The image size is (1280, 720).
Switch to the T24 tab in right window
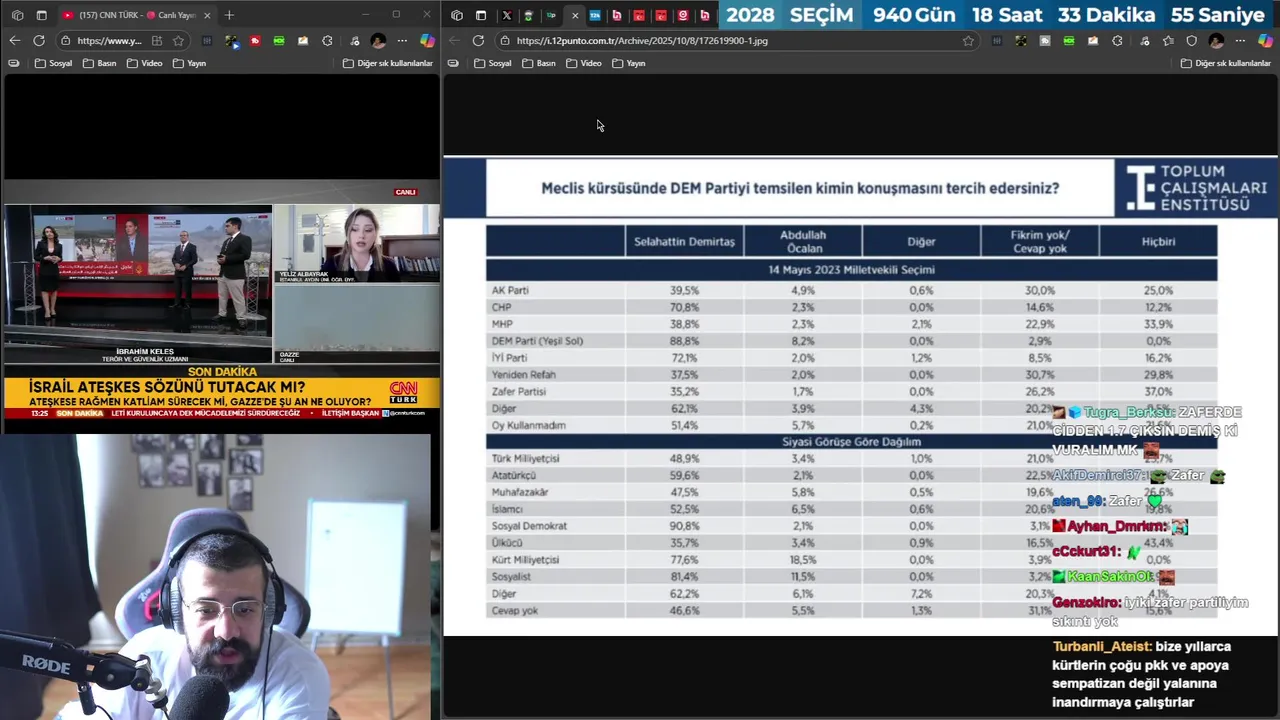[595, 15]
